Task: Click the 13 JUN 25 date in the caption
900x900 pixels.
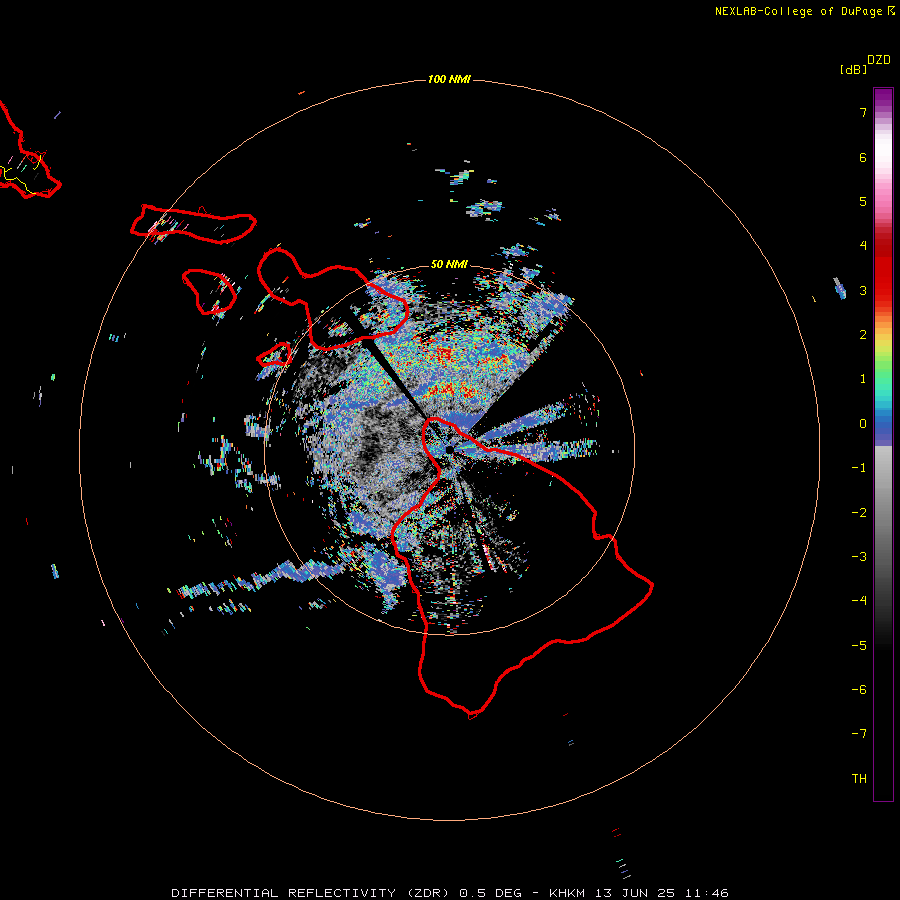Action: point(635,893)
